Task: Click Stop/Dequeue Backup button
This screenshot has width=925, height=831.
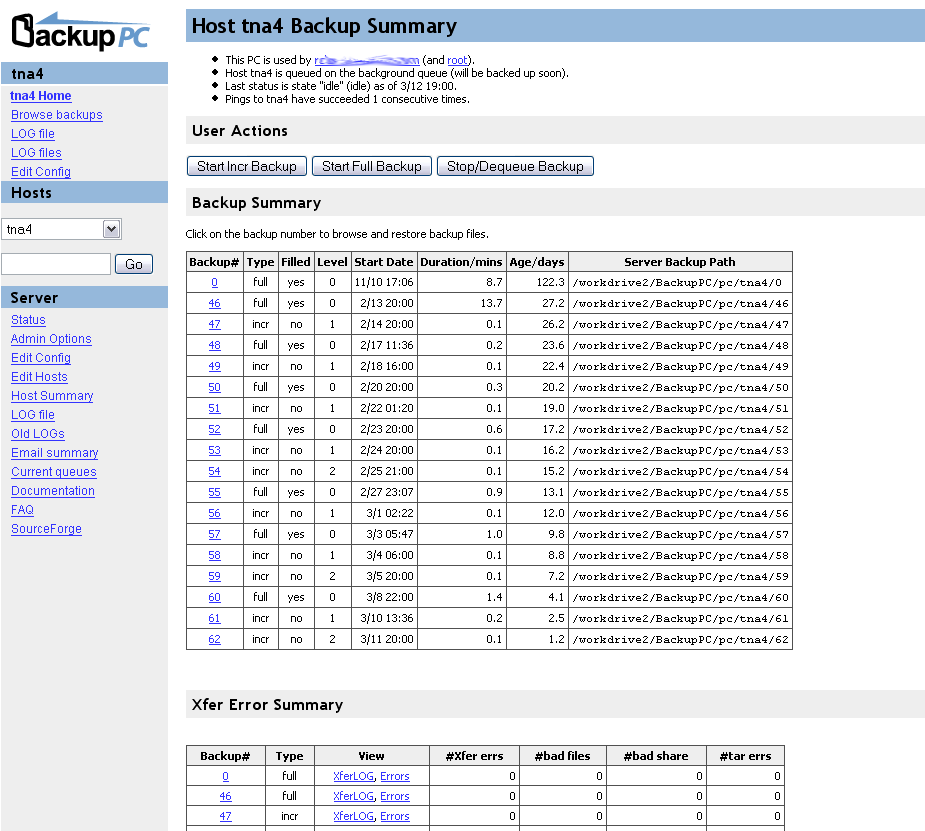Action: click(x=515, y=166)
